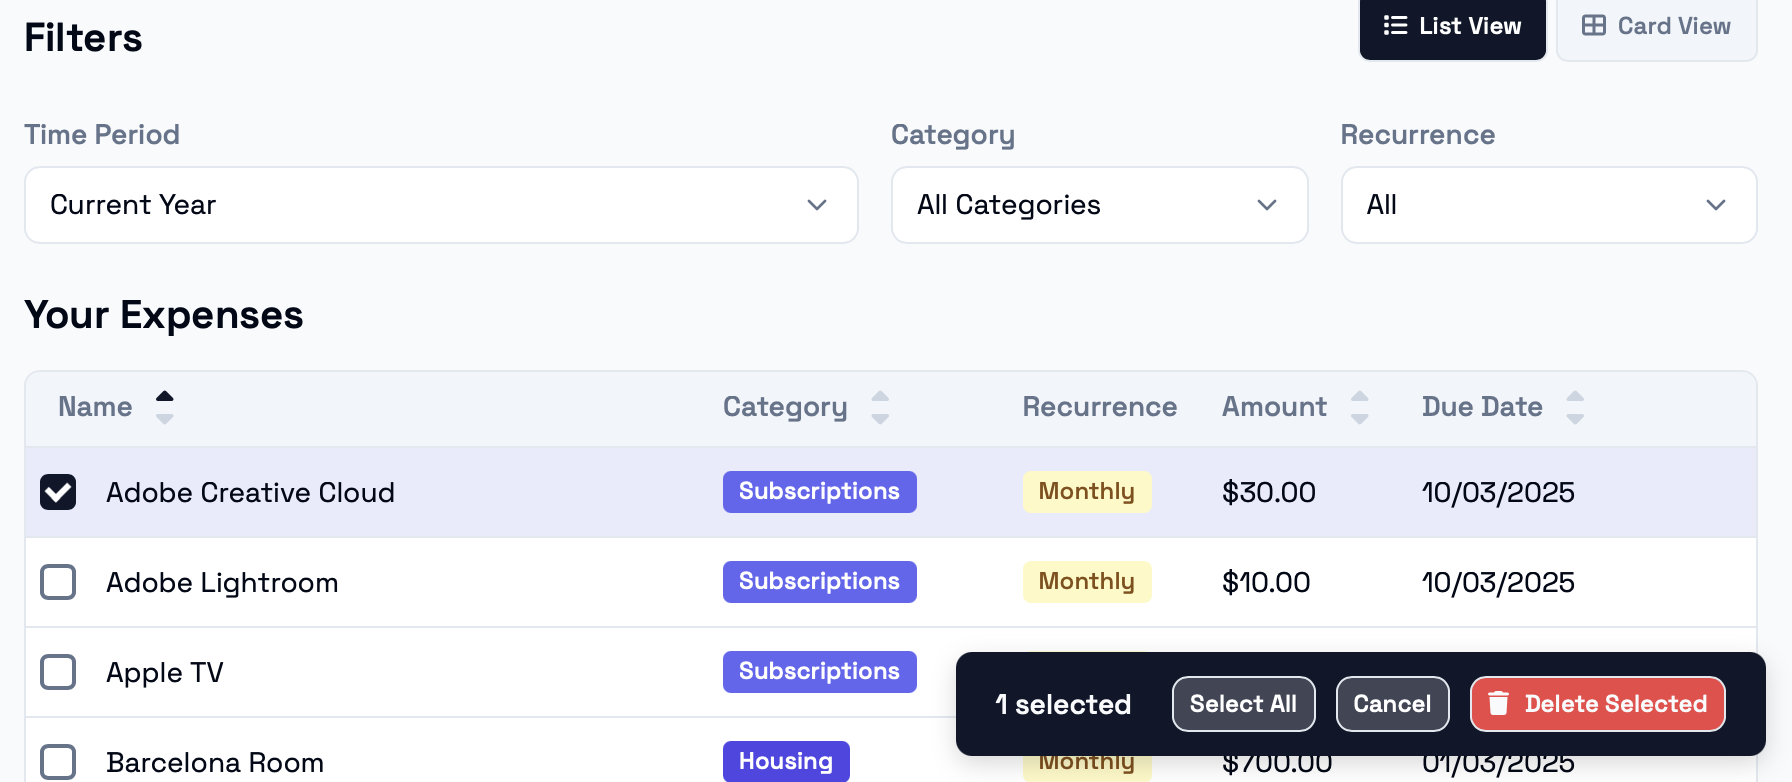This screenshot has height=782, width=1792.
Task: Switch to the Card View tab
Action: (x=1656, y=27)
